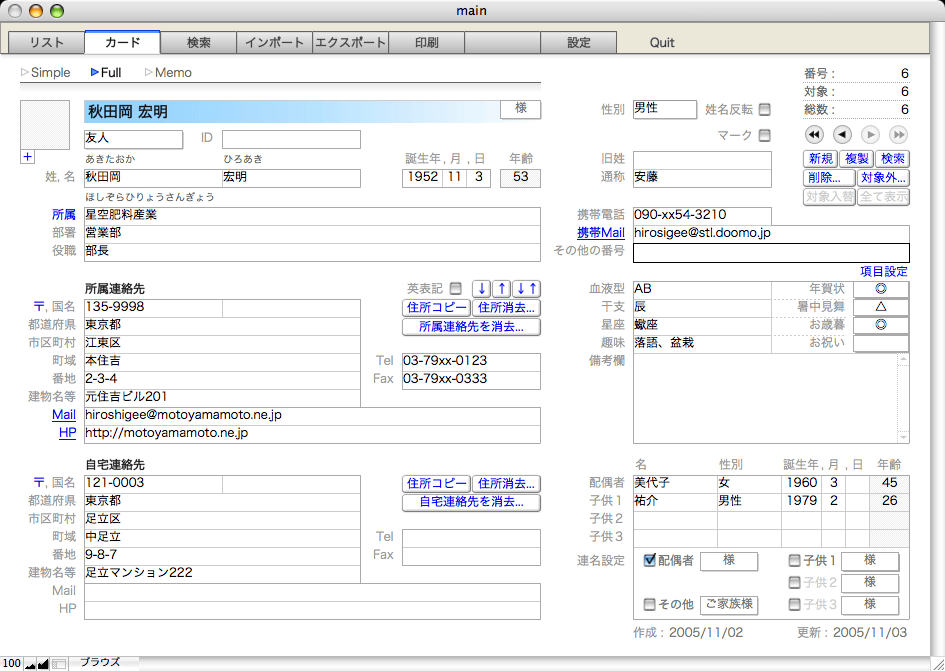This screenshot has height=671, width=945.
Task: Check the その他 joint-name checkbox
Action: pyautogui.click(x=650, y=604)
